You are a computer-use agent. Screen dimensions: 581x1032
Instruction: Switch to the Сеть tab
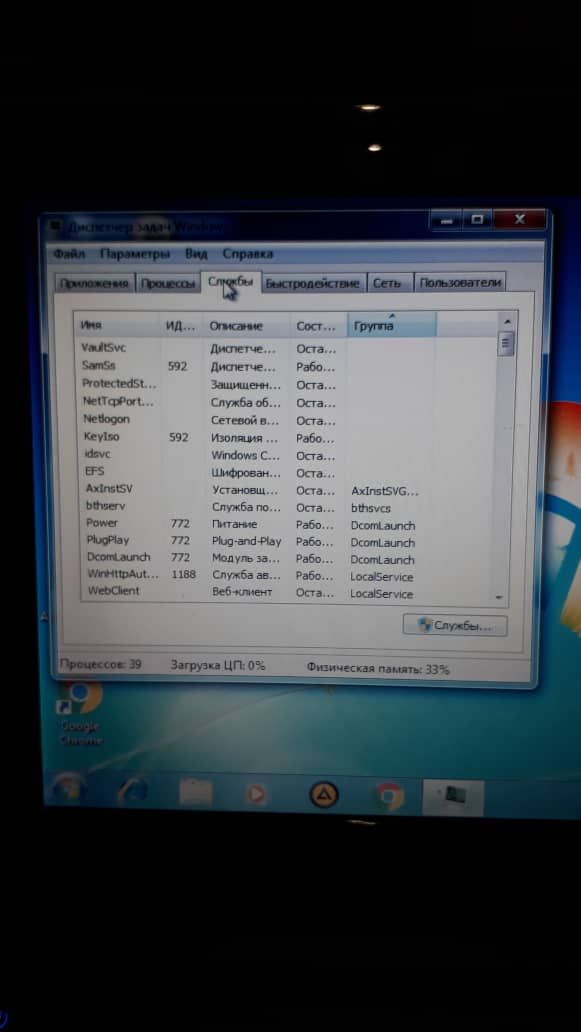pos(388,284)
